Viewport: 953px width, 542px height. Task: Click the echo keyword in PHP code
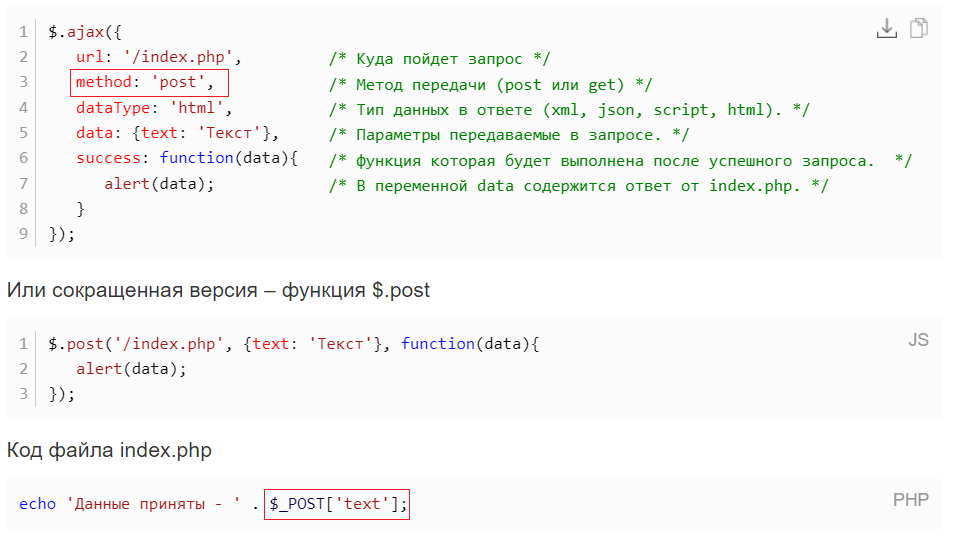pos(37,504)
